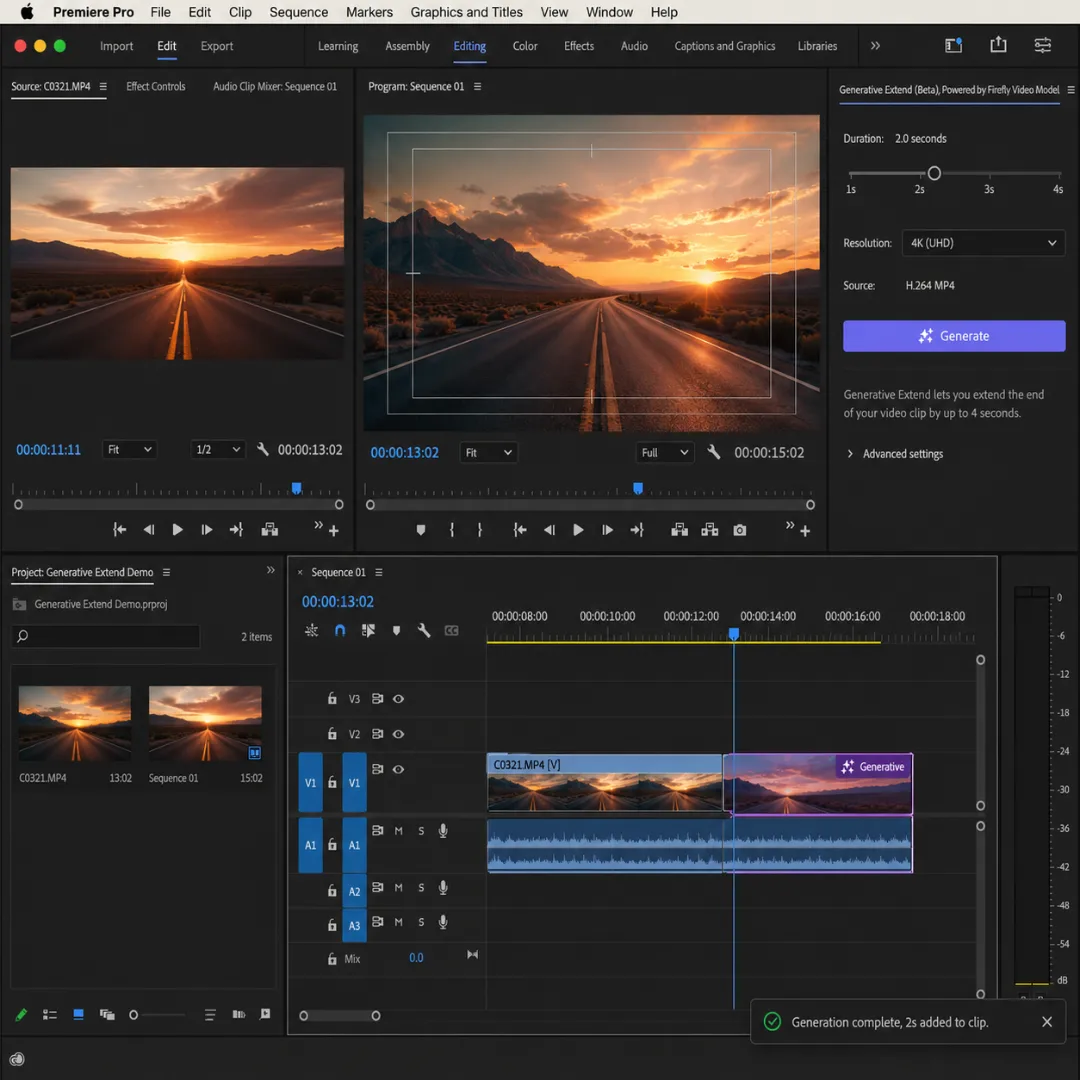Toggle V1 track output eye
The height and width of the screenshot is (1080, 1080).
[398, 769]
